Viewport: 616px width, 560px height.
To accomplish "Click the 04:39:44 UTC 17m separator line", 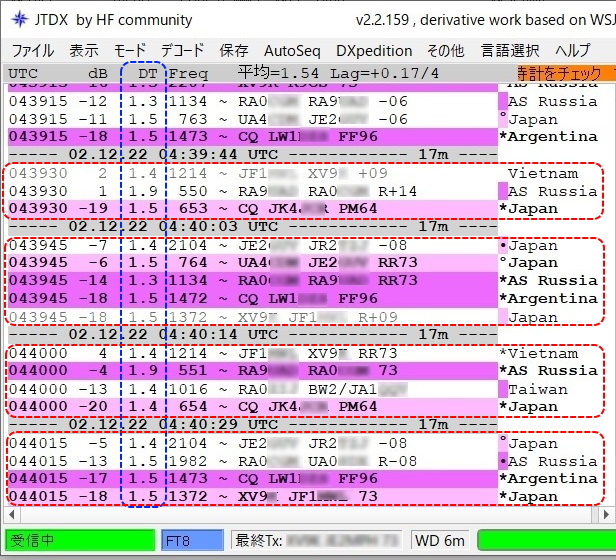I will tap(253, 155).
